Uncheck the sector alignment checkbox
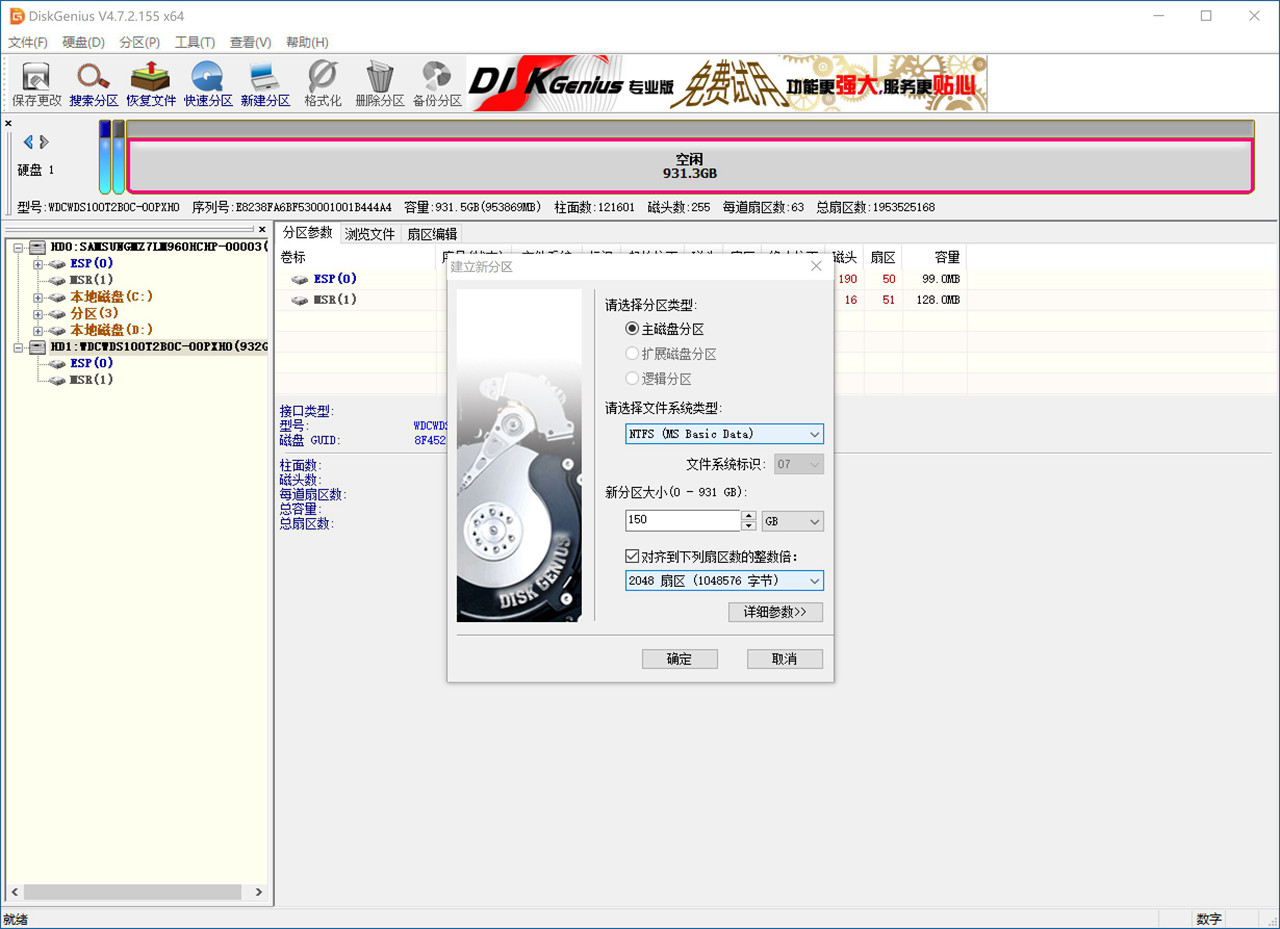This screenshot has height=929, width=1280. [631, 557]
